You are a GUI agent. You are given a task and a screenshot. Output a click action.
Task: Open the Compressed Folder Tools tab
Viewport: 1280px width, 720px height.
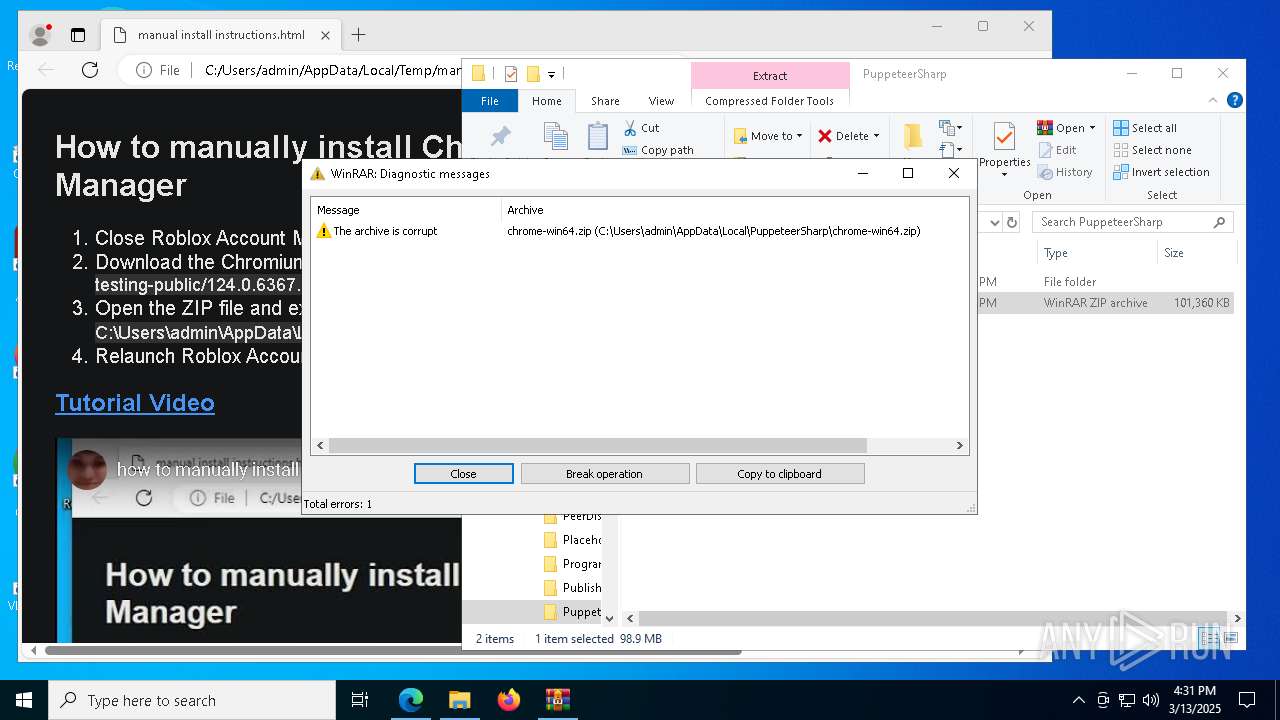[769, 101]
